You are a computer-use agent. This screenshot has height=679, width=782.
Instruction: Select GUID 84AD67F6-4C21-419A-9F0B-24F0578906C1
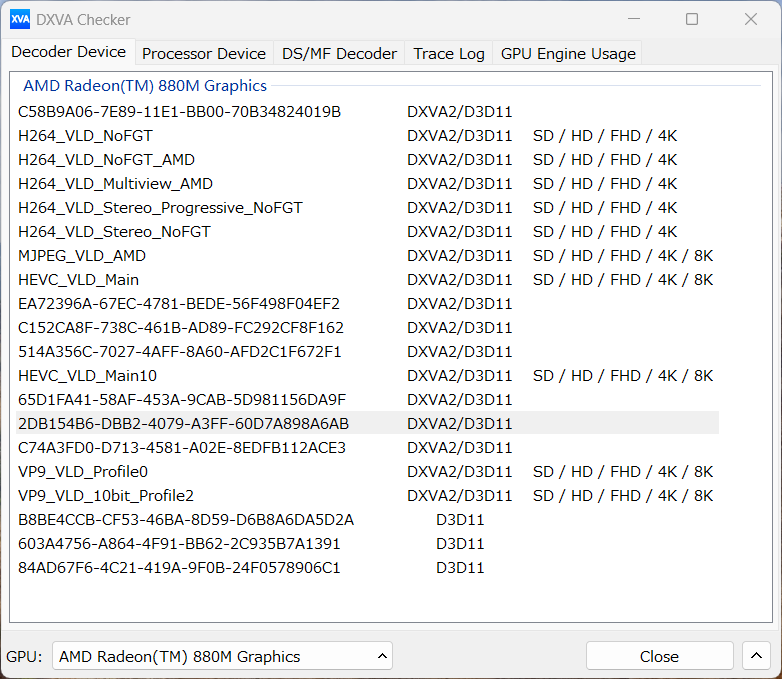click(x=367, y=567)
